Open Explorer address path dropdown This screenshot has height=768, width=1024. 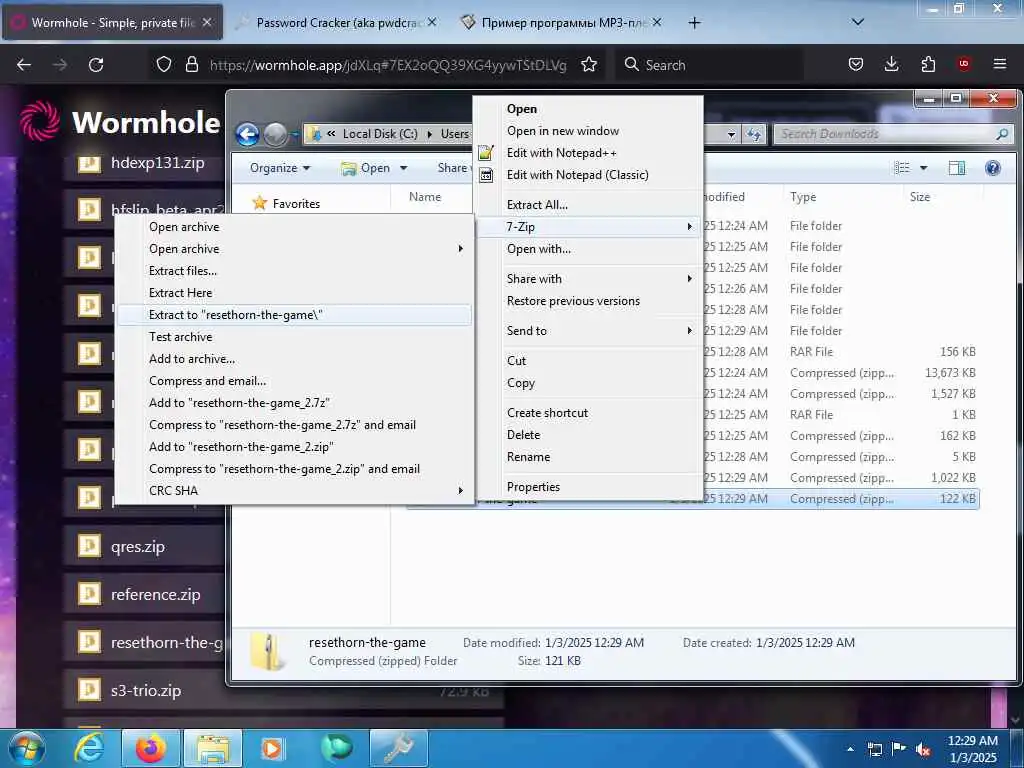click(731, 135)
